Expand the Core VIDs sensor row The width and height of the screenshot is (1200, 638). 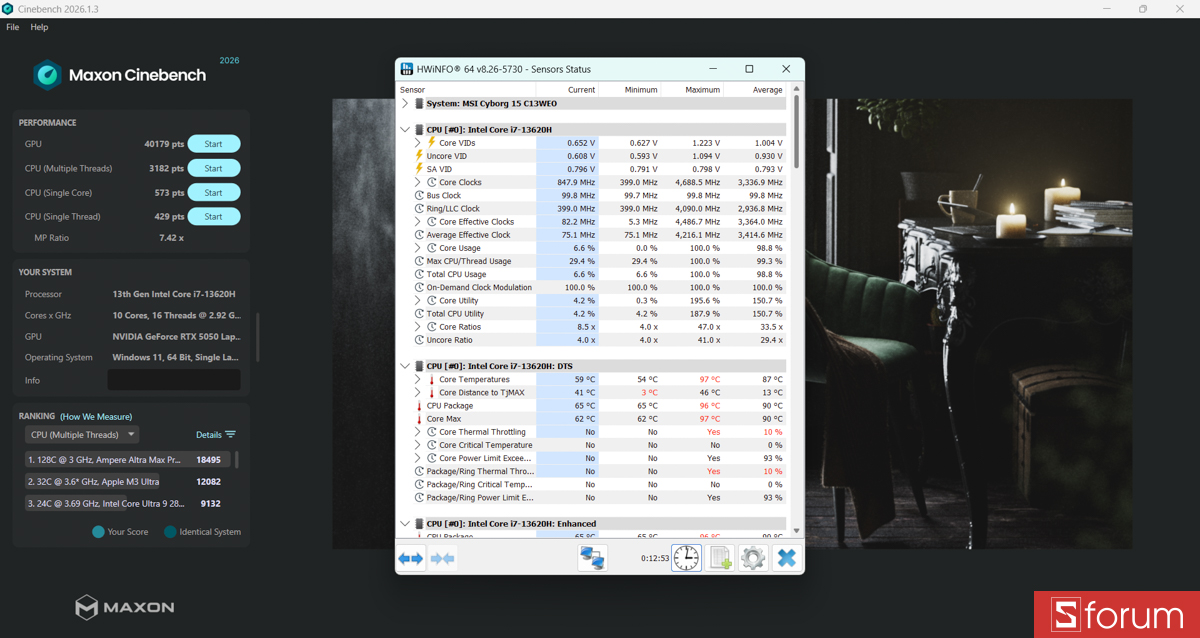418,143
